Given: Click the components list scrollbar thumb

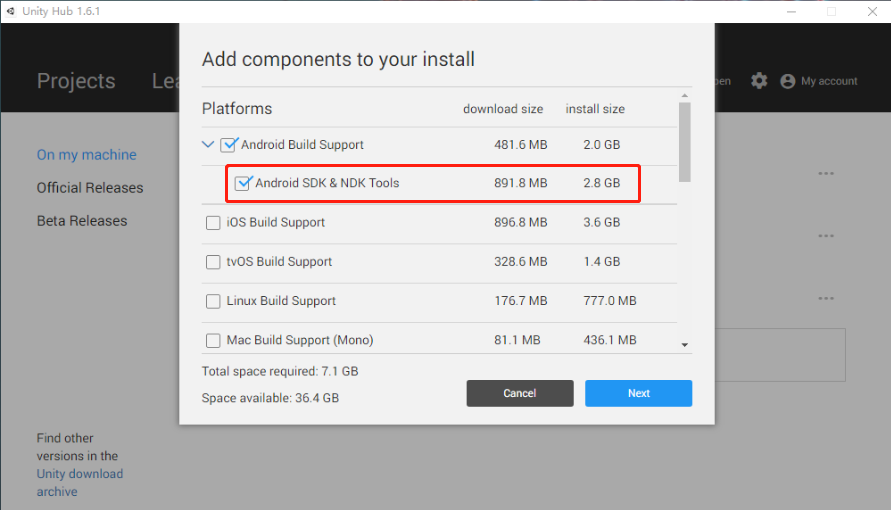Looking at the screenshot, I should tap(685, 142).
